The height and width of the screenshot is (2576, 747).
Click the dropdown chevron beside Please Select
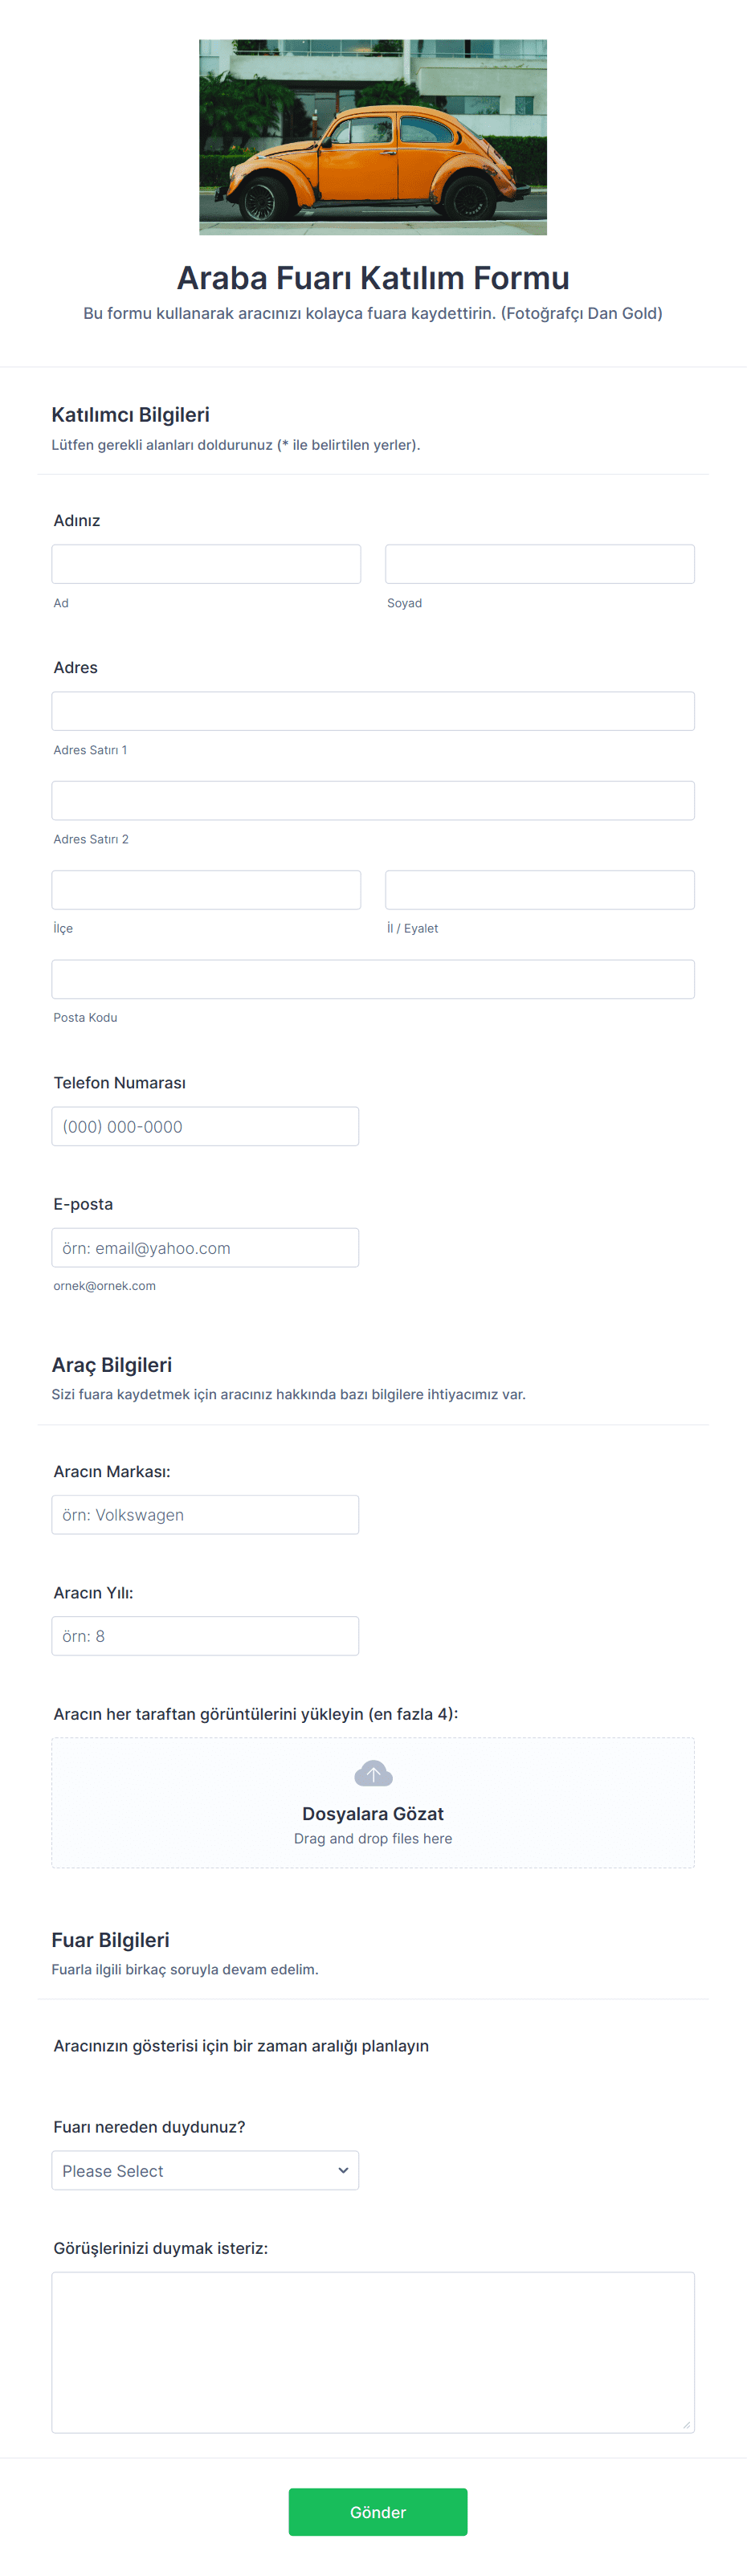[x=343, y=2170]
